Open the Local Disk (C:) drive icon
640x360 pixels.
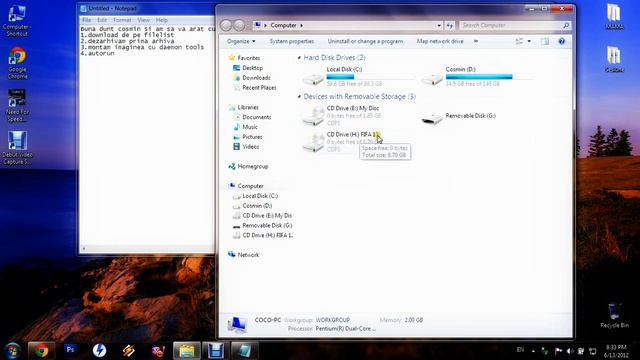tap(313, 79)
